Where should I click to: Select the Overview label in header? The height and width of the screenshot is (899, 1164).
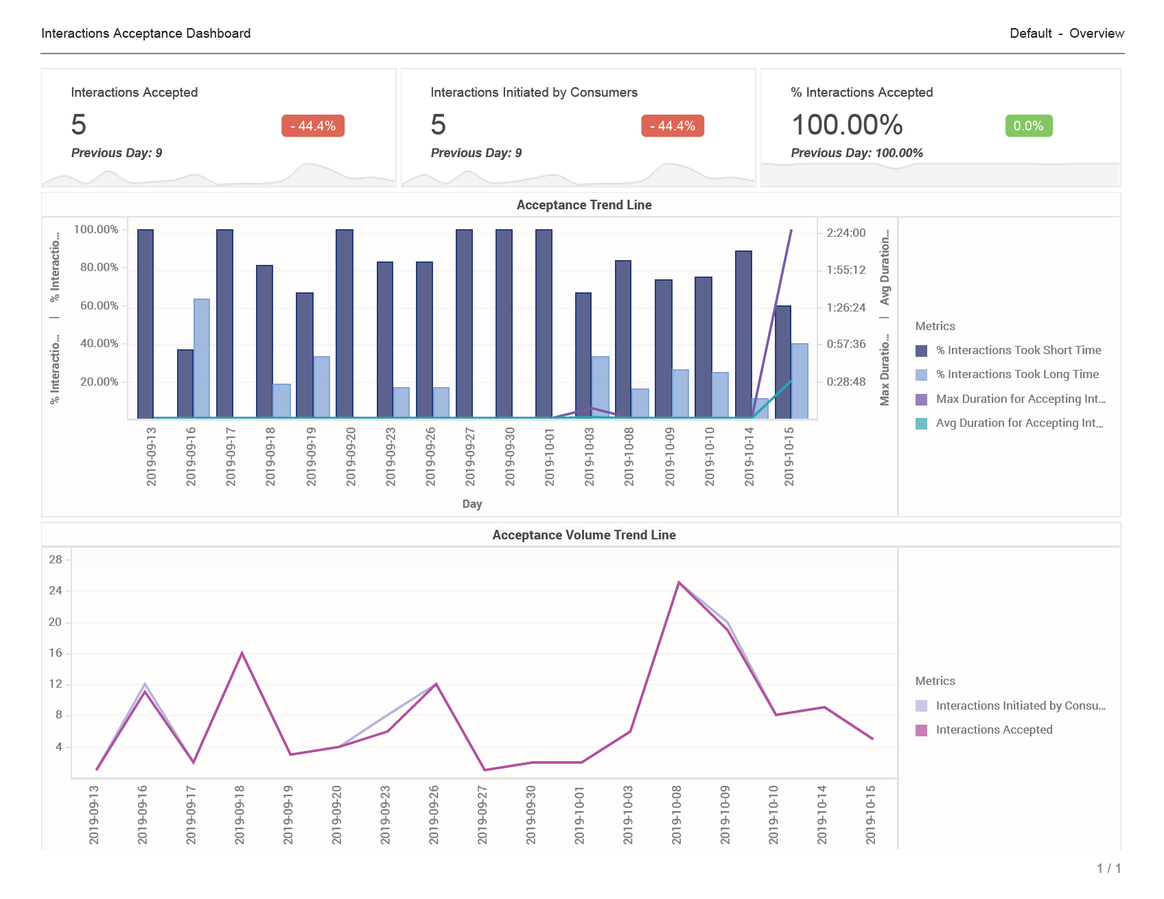point(1096,33)
